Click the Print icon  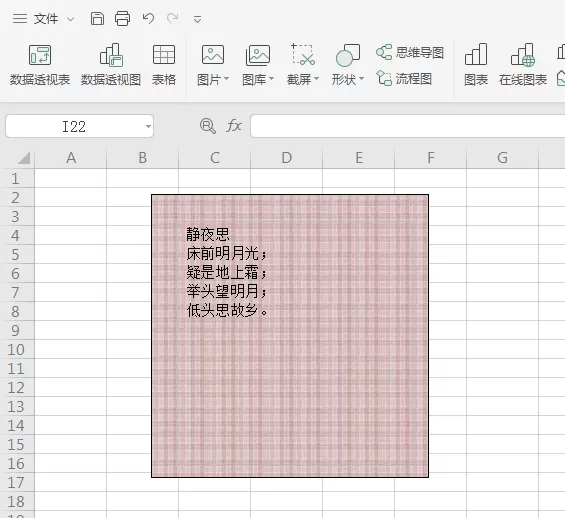click(x=123, y=18)
